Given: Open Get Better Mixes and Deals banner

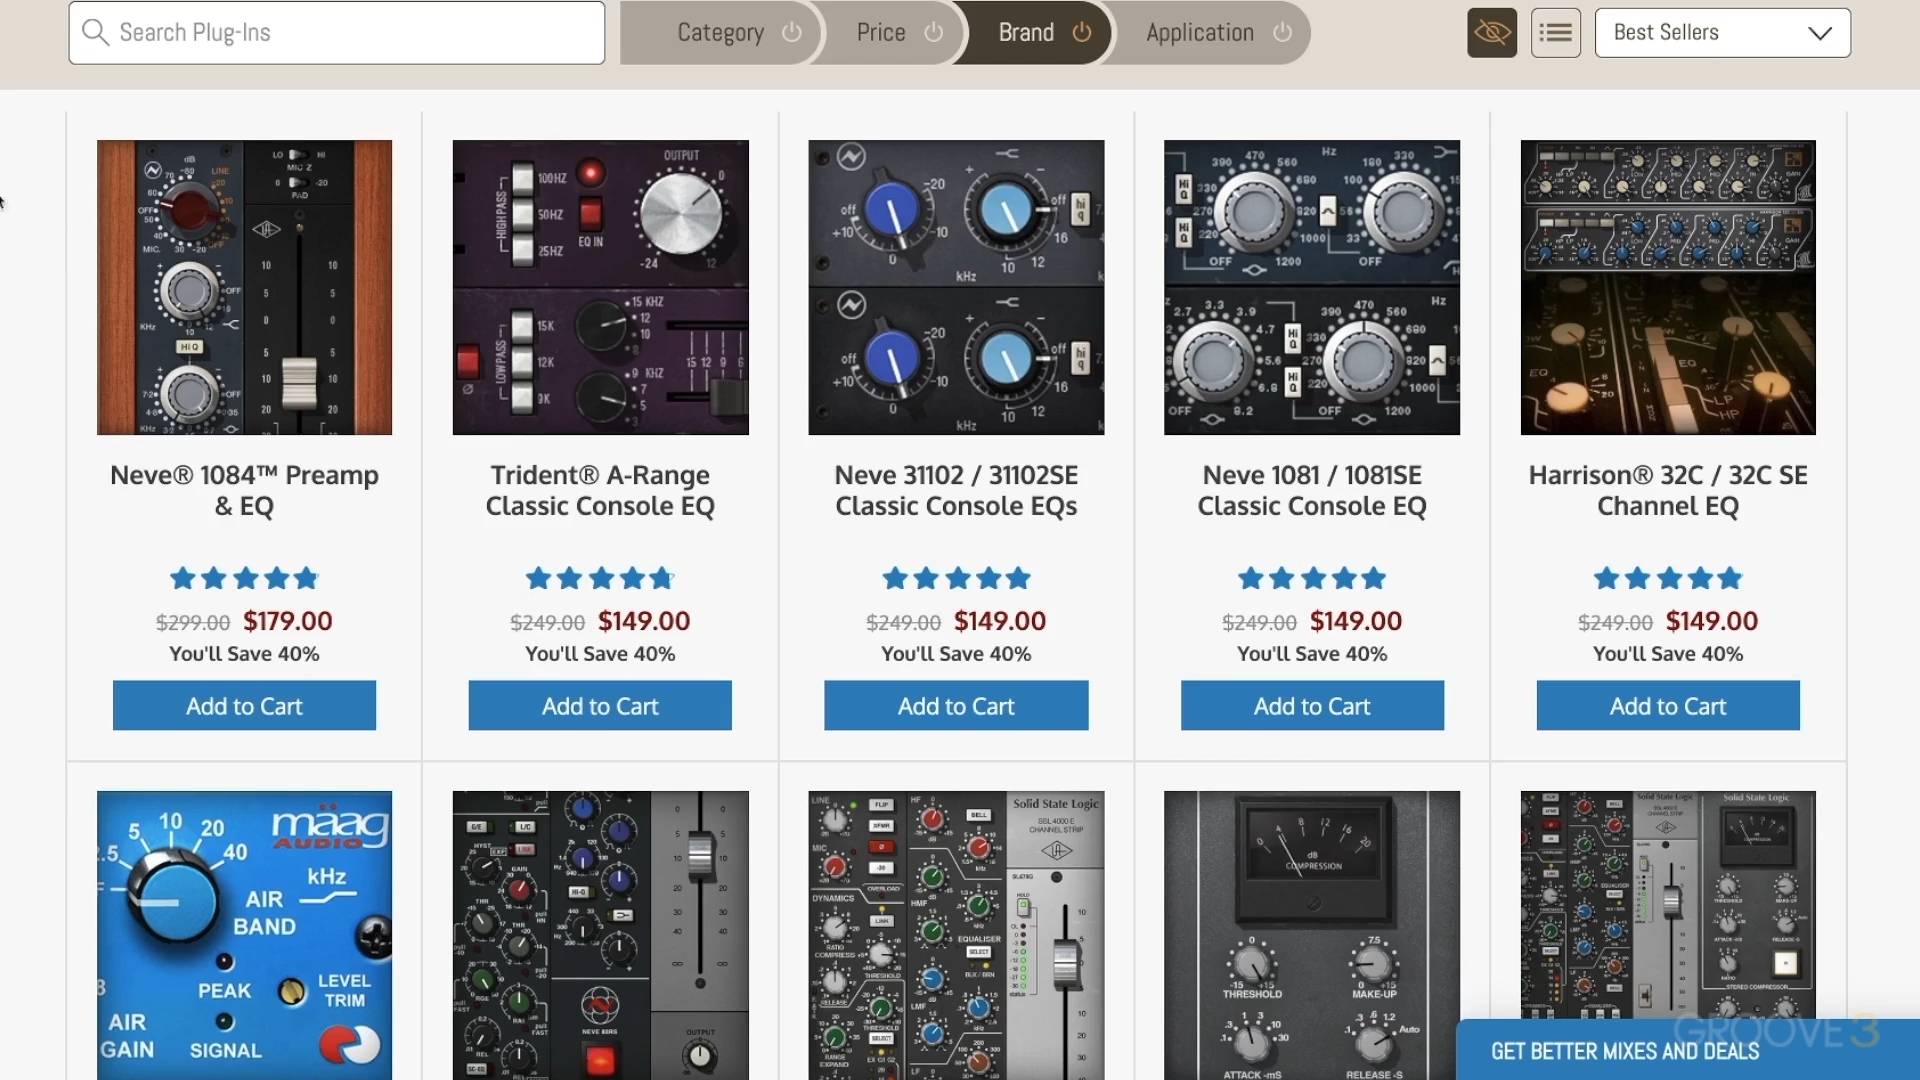Looking at the screenshot, I should click(x=1624, y=1051).
